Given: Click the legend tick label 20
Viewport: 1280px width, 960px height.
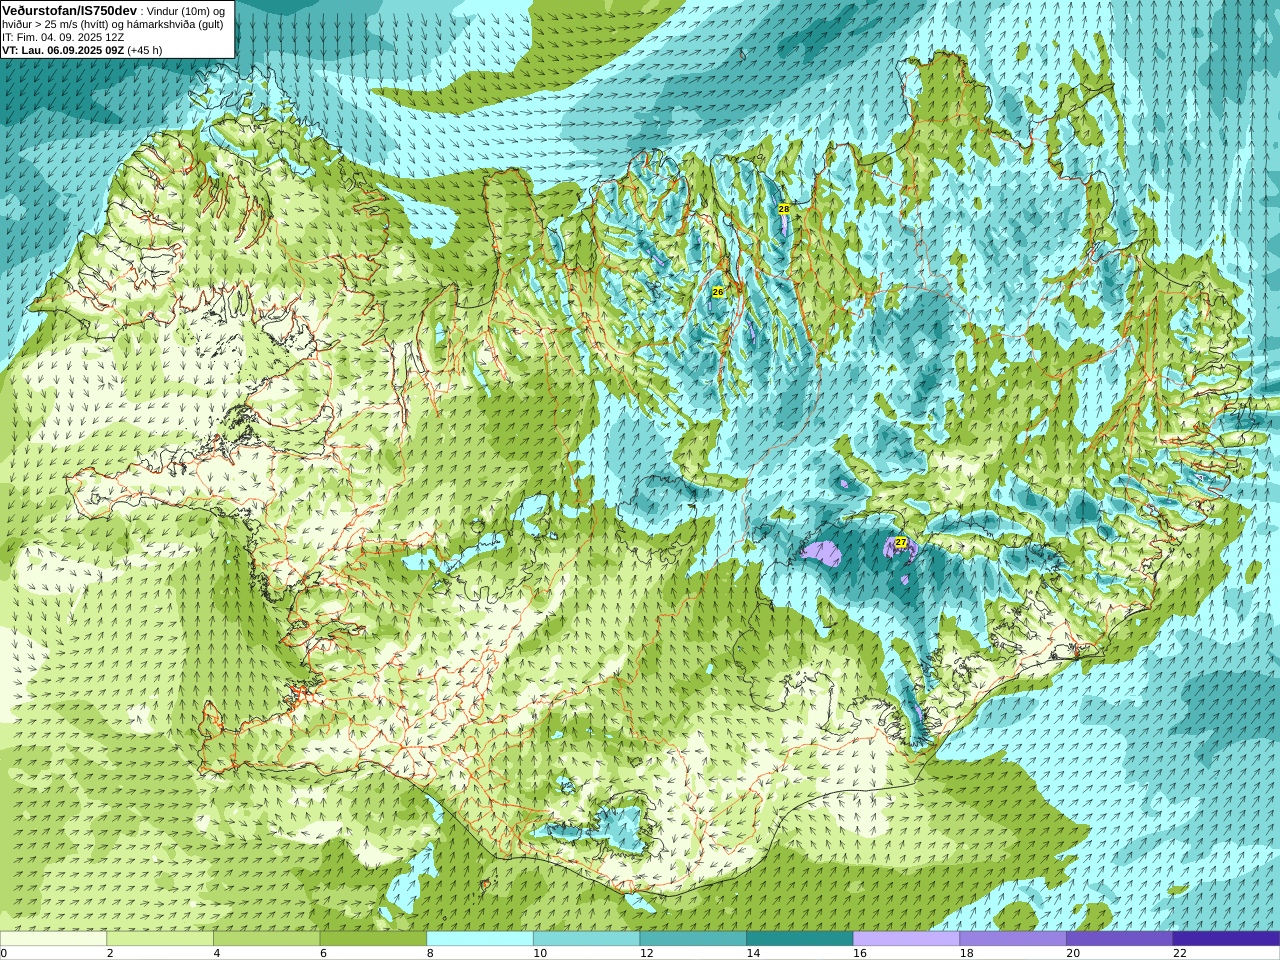Looking at the screenshot, I should (x=1073, y=953).
